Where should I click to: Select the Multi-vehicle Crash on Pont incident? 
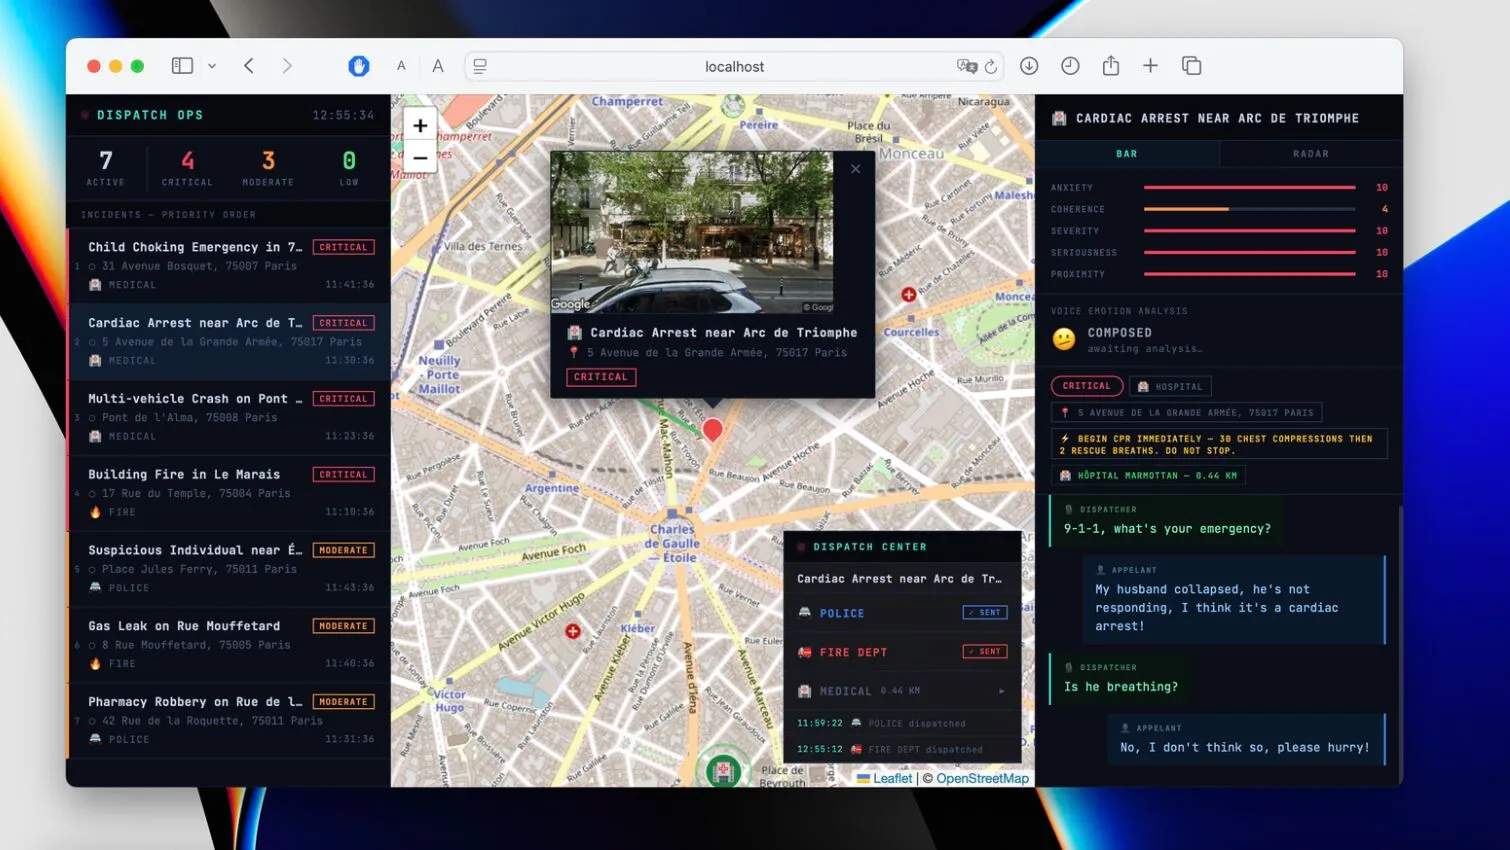pos(229,417)
